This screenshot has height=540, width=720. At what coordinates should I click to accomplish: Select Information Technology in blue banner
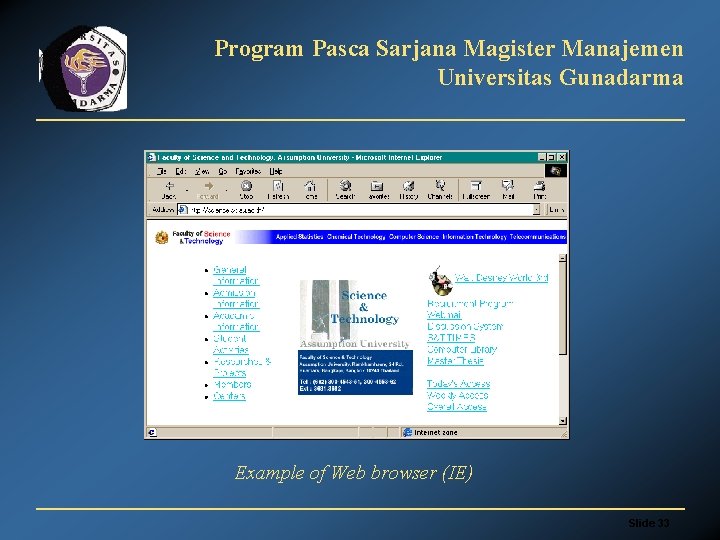pyautogui.click(x=474, y=237)
